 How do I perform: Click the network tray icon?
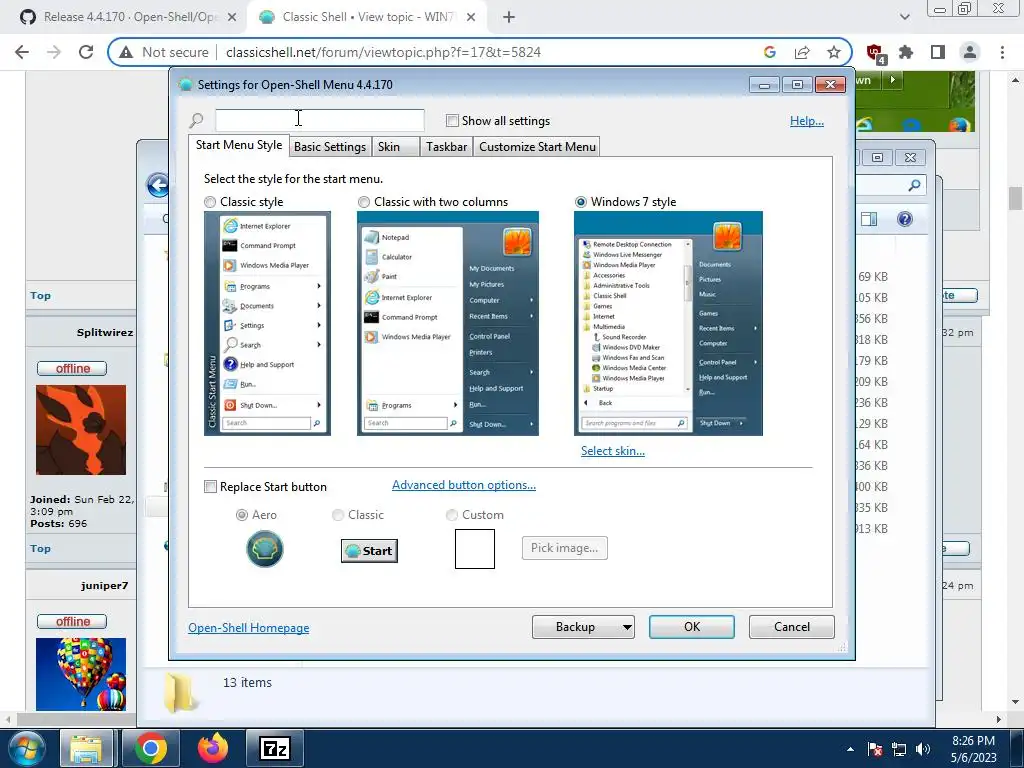point(899,749)
